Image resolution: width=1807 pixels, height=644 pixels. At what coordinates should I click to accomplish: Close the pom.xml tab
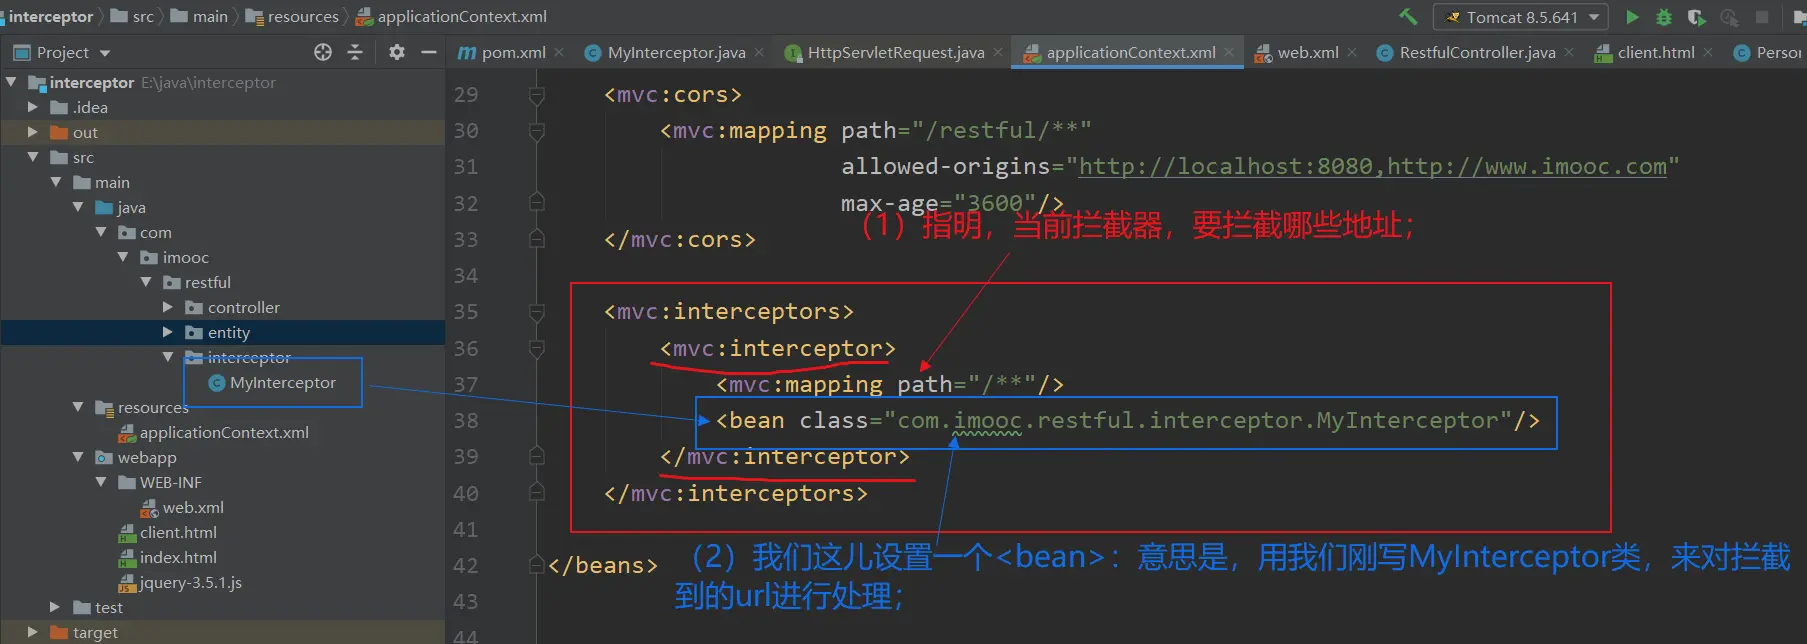pos(559,52)
